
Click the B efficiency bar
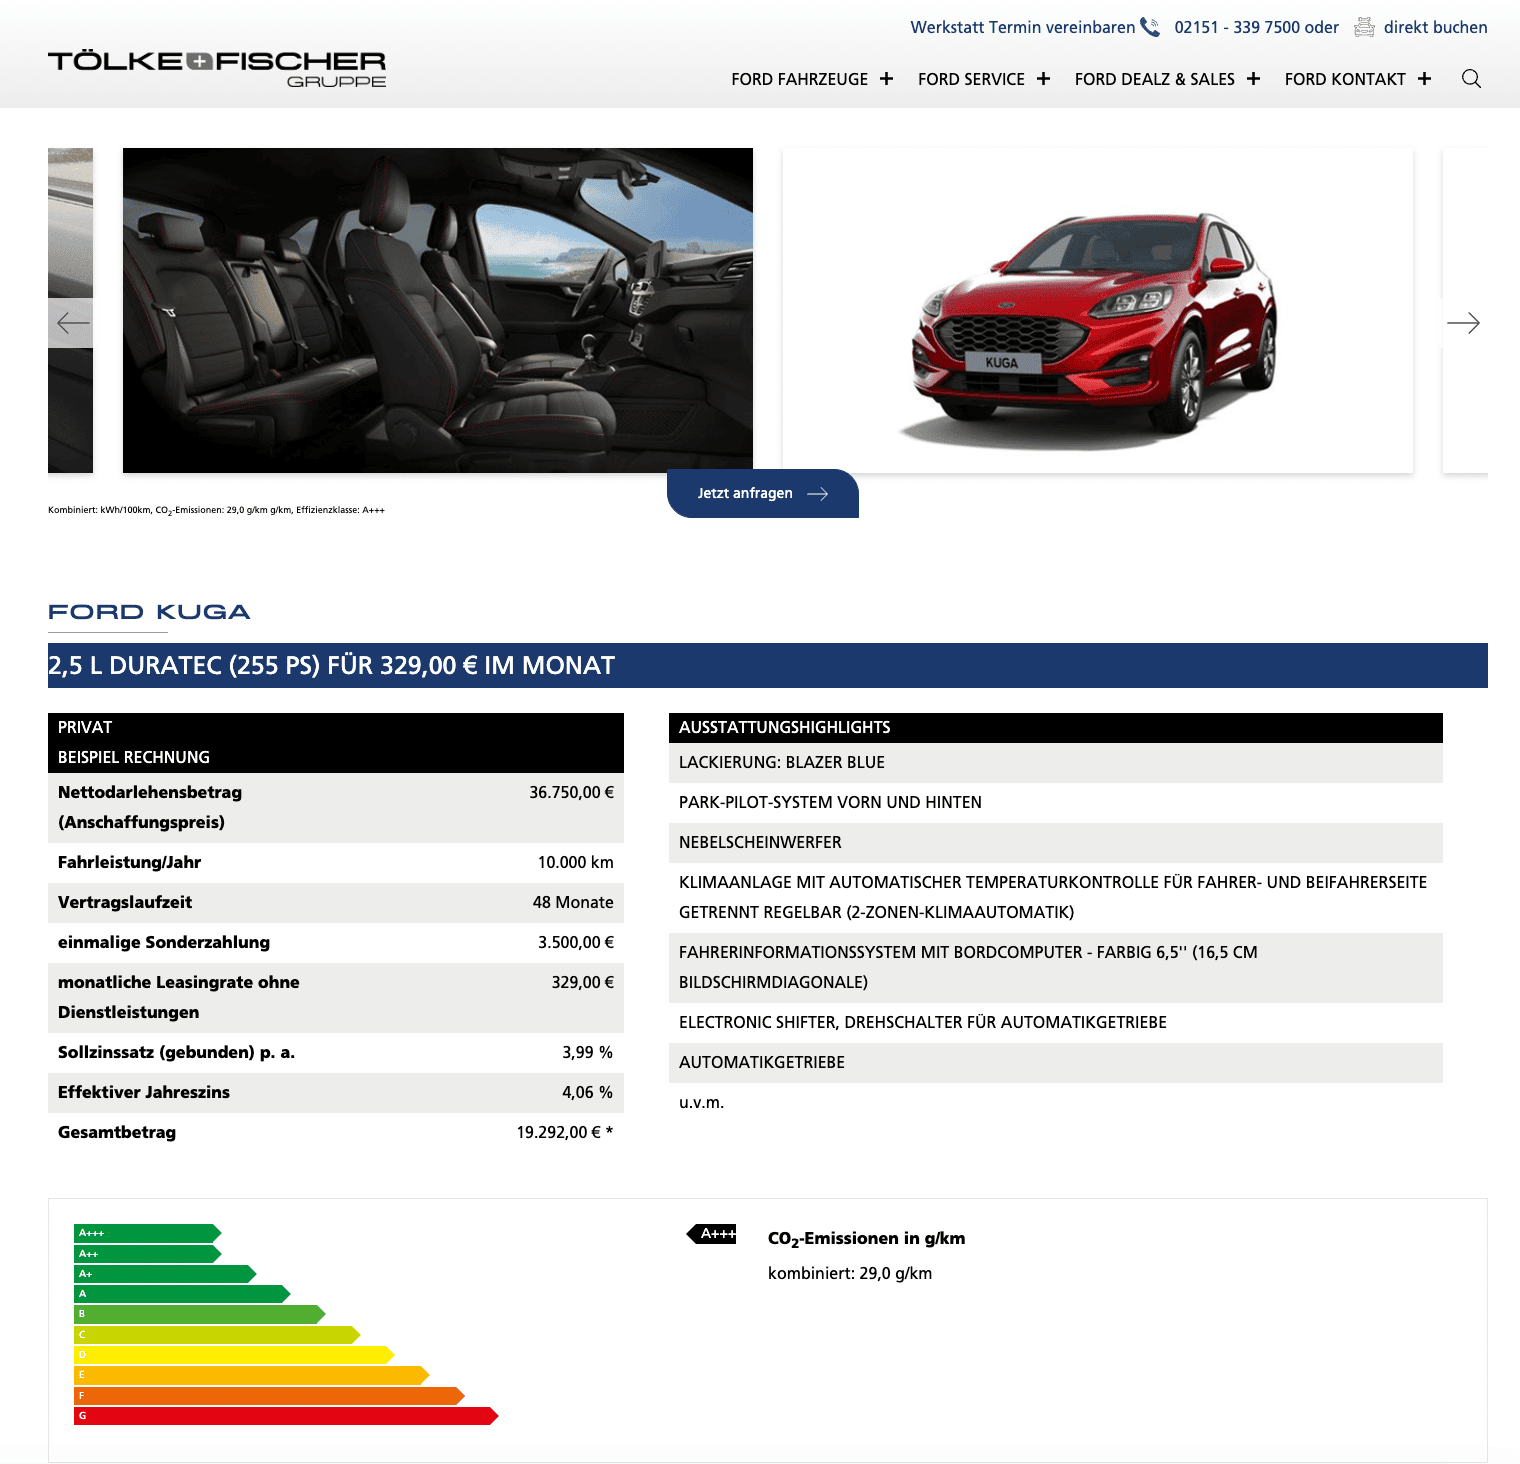[200, 1314]
